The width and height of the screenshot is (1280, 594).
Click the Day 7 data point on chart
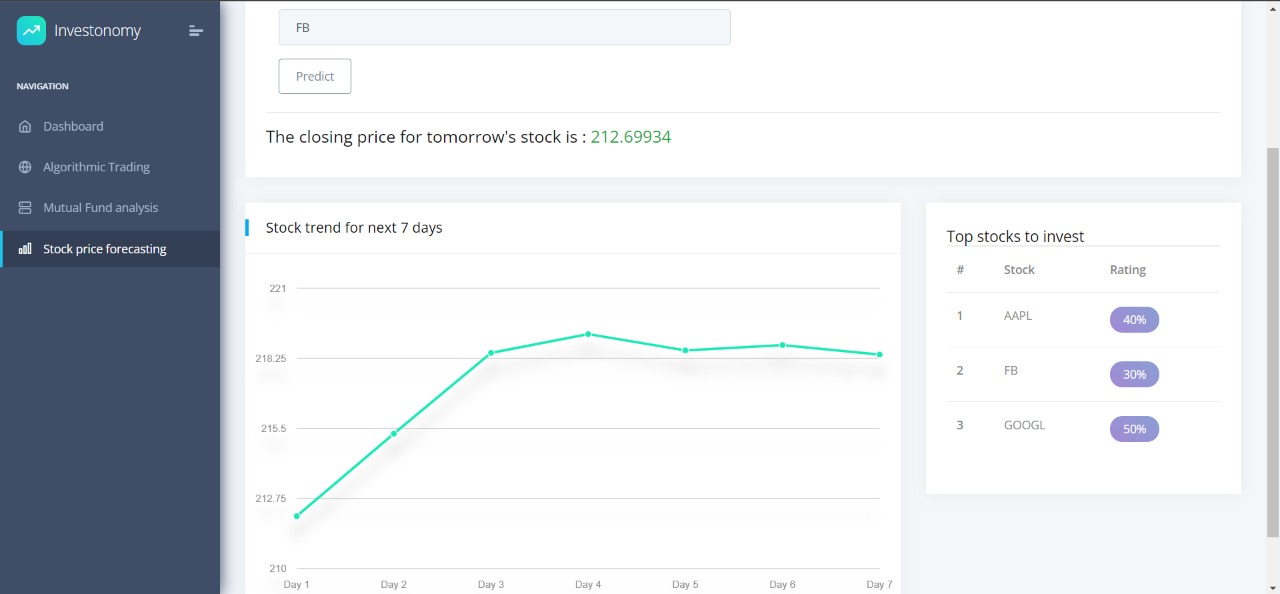coord(880,355)
